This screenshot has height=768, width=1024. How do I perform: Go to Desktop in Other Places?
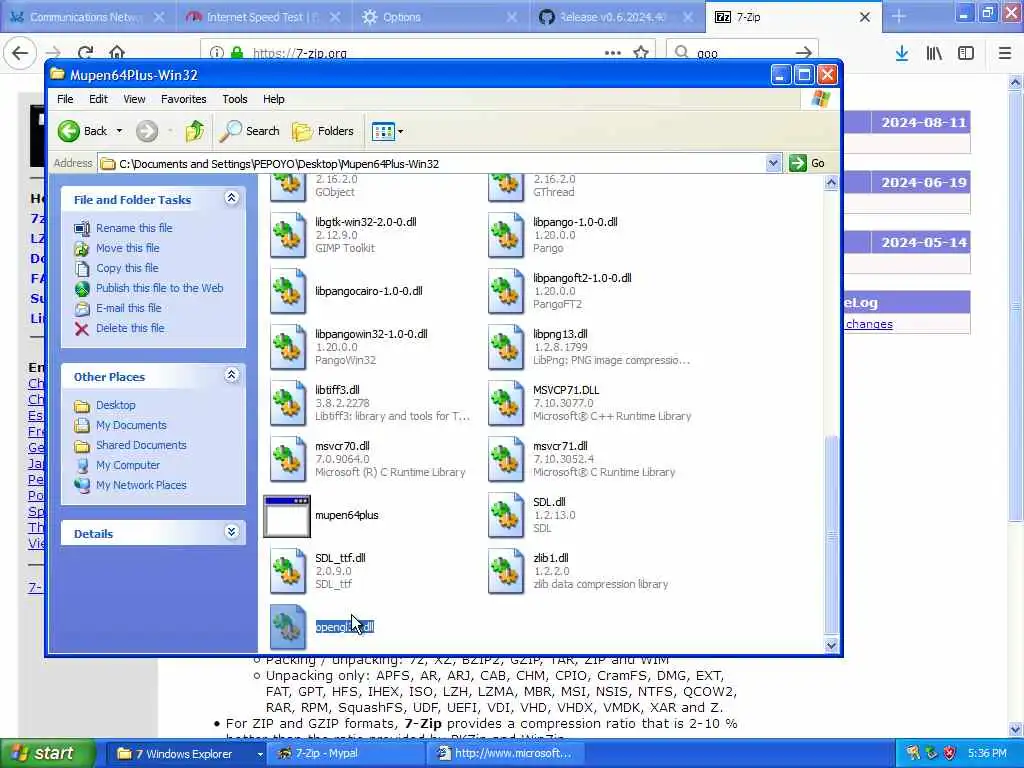[x=116, y=405]
